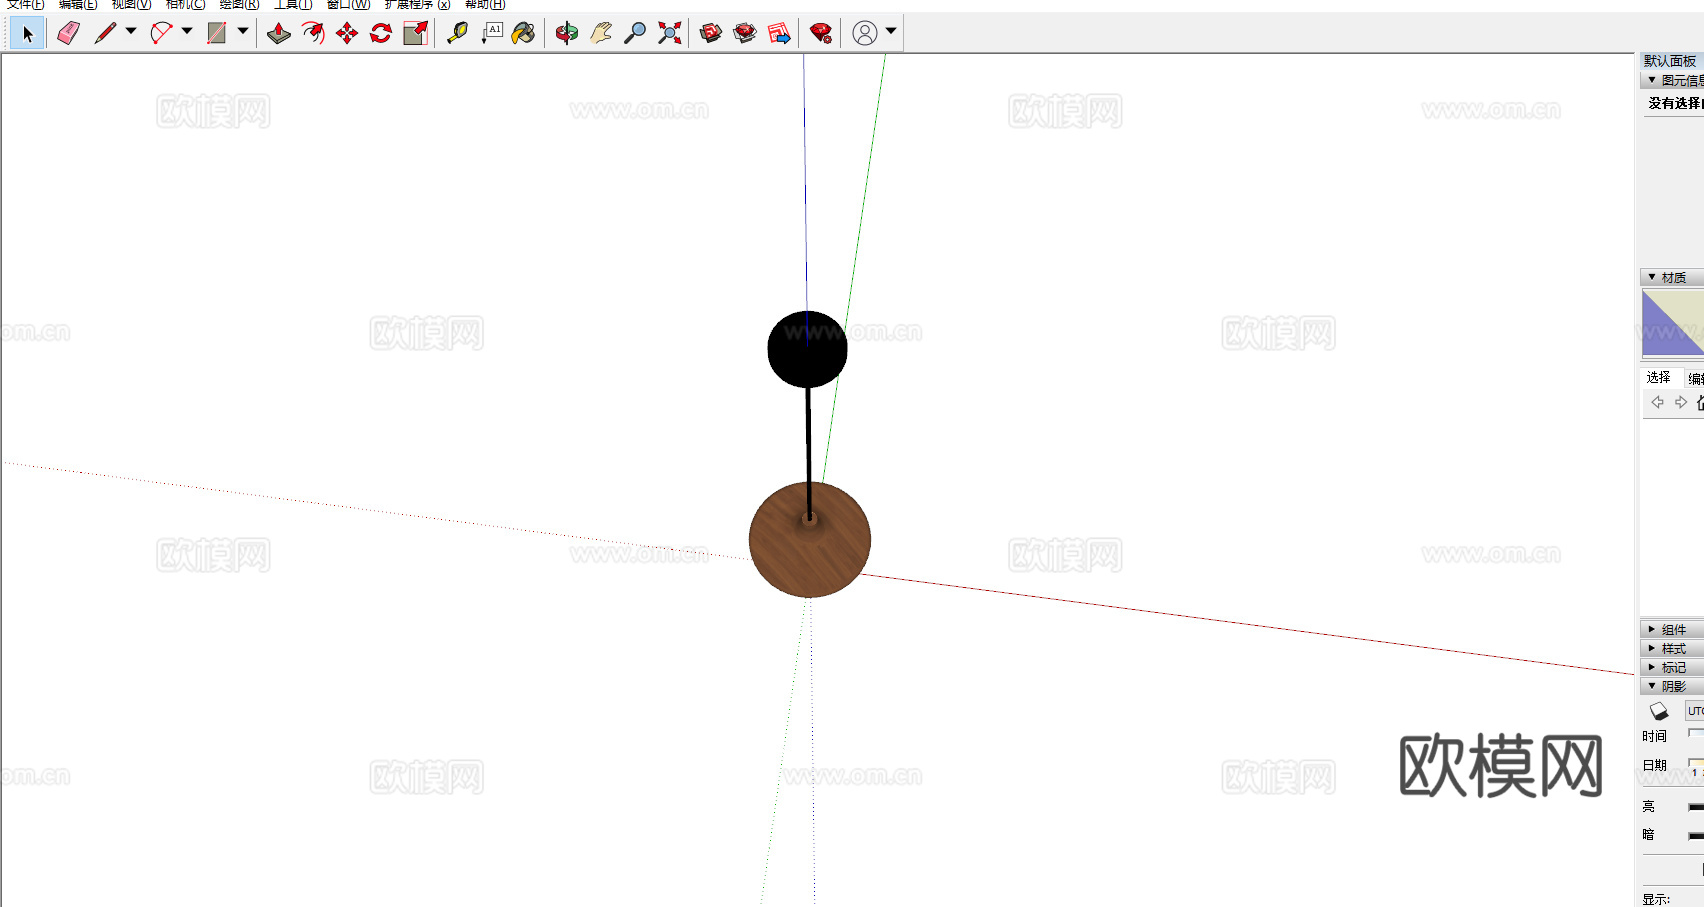1704x907 pixels.
Task: Open the Extension Manager ruby icon
Action: [821, 33]
